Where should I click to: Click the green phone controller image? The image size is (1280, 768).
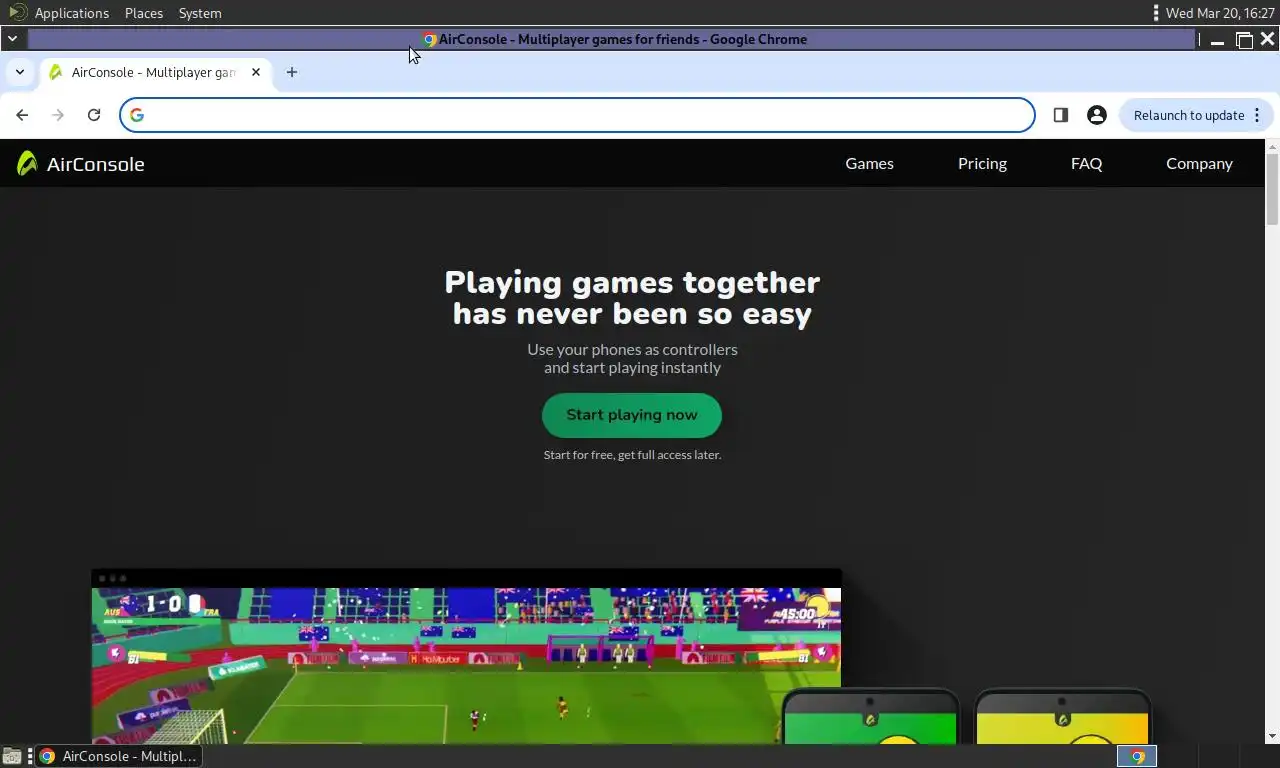(x=870, y=718)
